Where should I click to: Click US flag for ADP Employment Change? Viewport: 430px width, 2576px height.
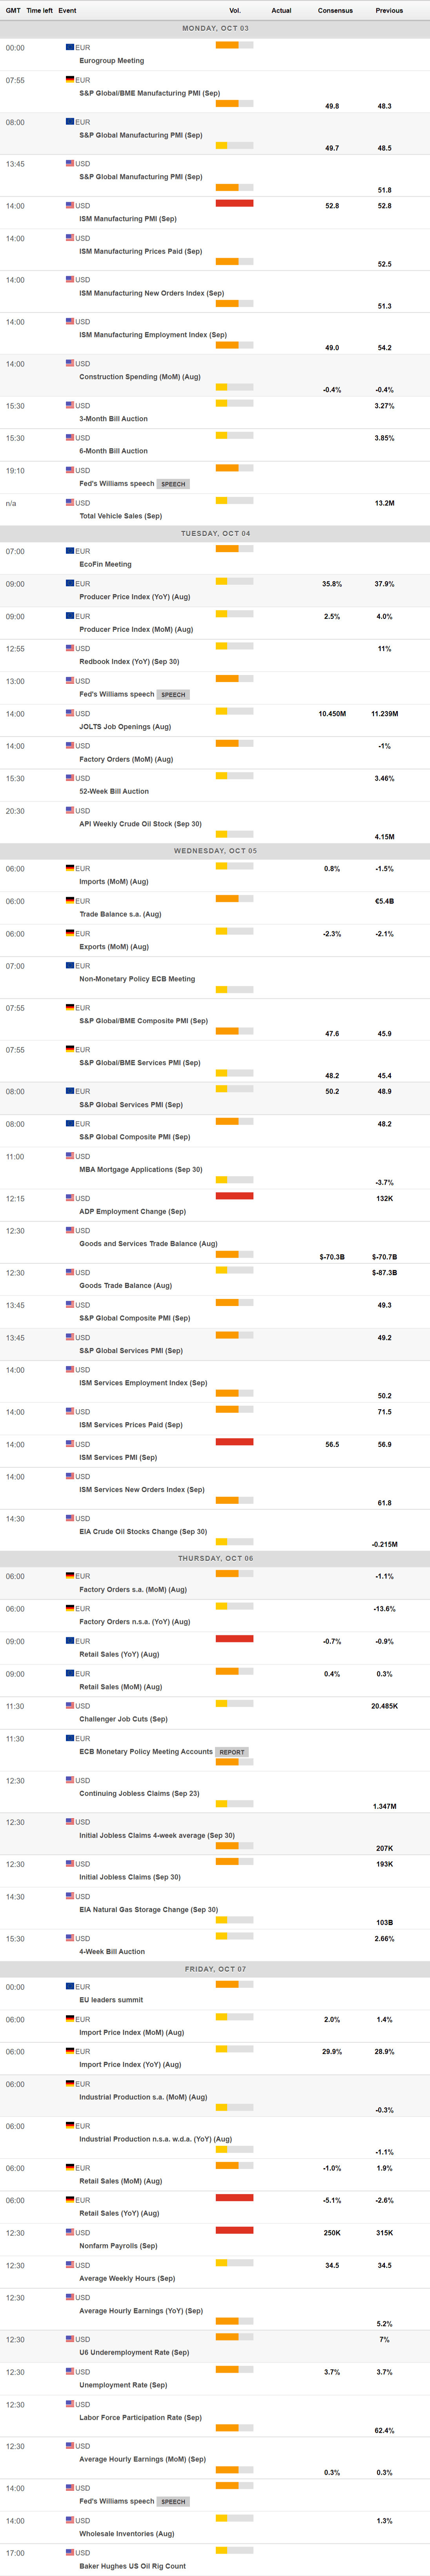point(70,1198)
